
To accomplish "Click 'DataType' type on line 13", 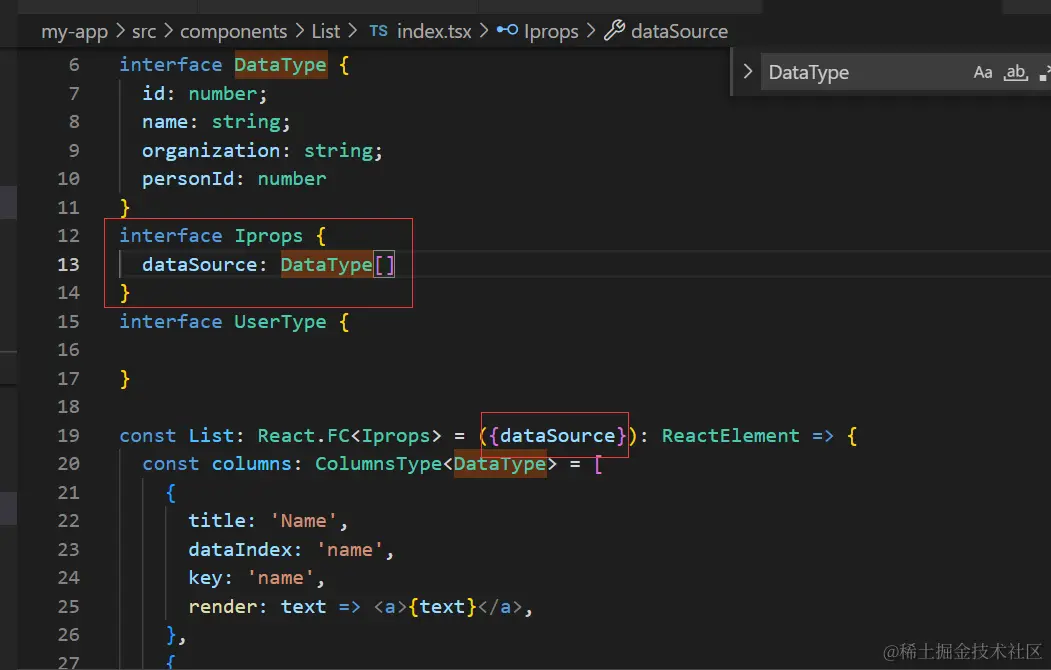I will coord(326,265).
